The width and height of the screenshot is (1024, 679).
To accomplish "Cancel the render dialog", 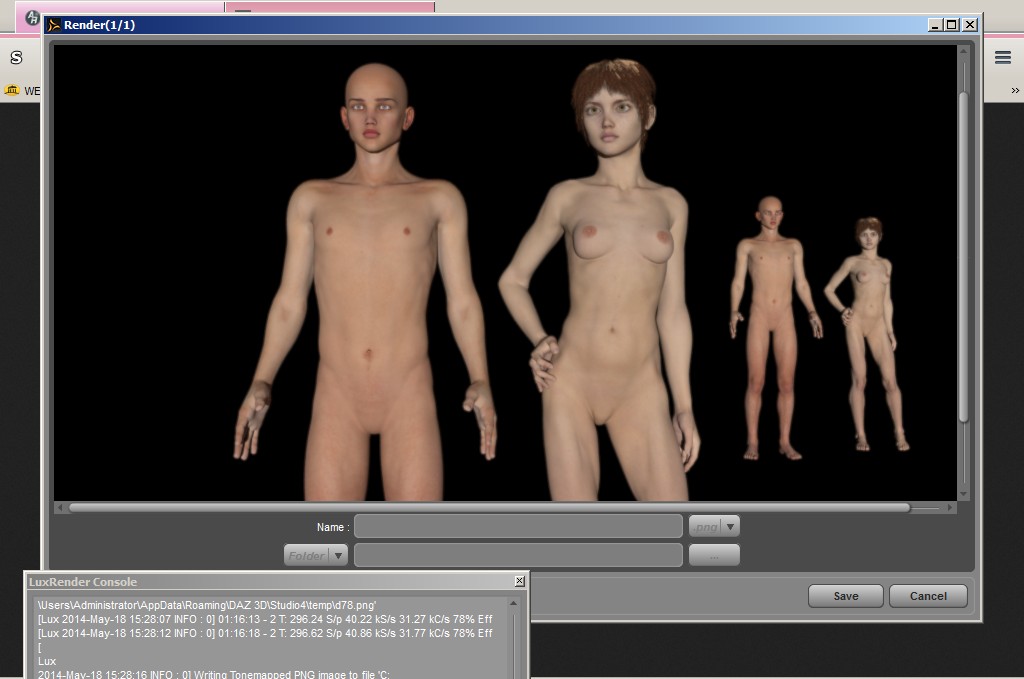I will (x=928, y=595).
